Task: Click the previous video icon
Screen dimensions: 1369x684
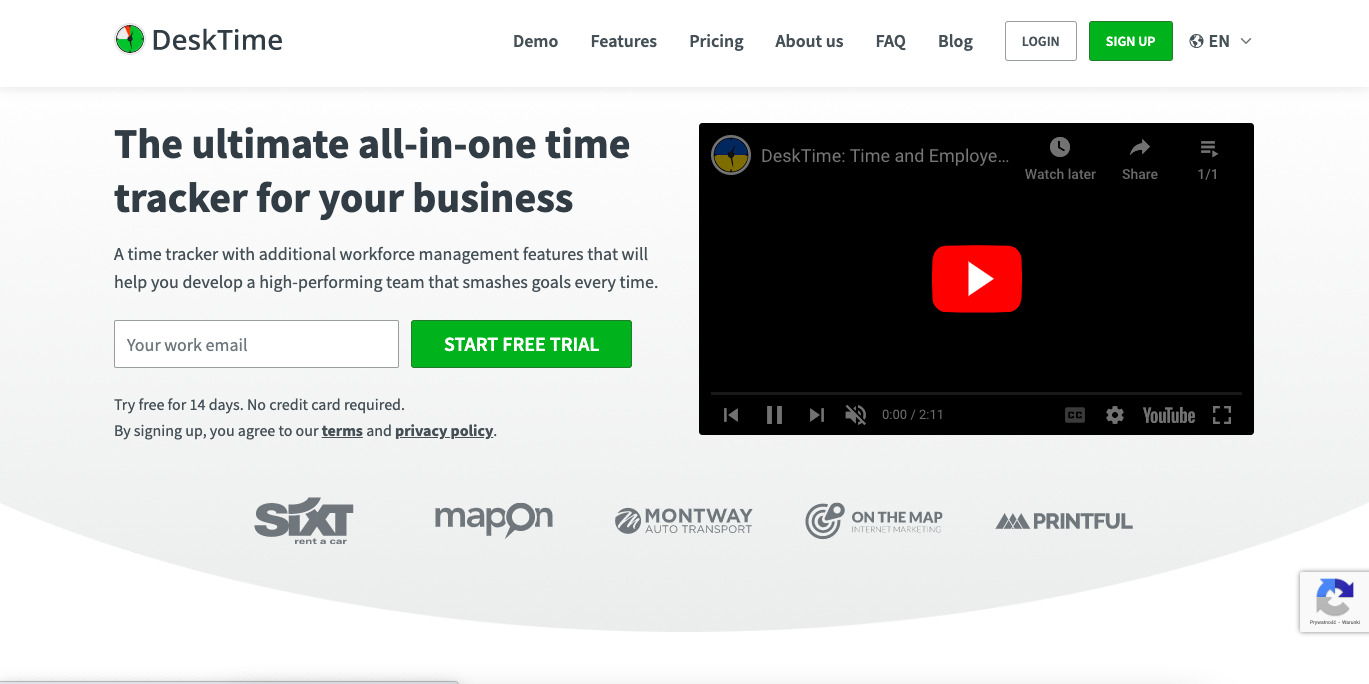Action: 731,415
